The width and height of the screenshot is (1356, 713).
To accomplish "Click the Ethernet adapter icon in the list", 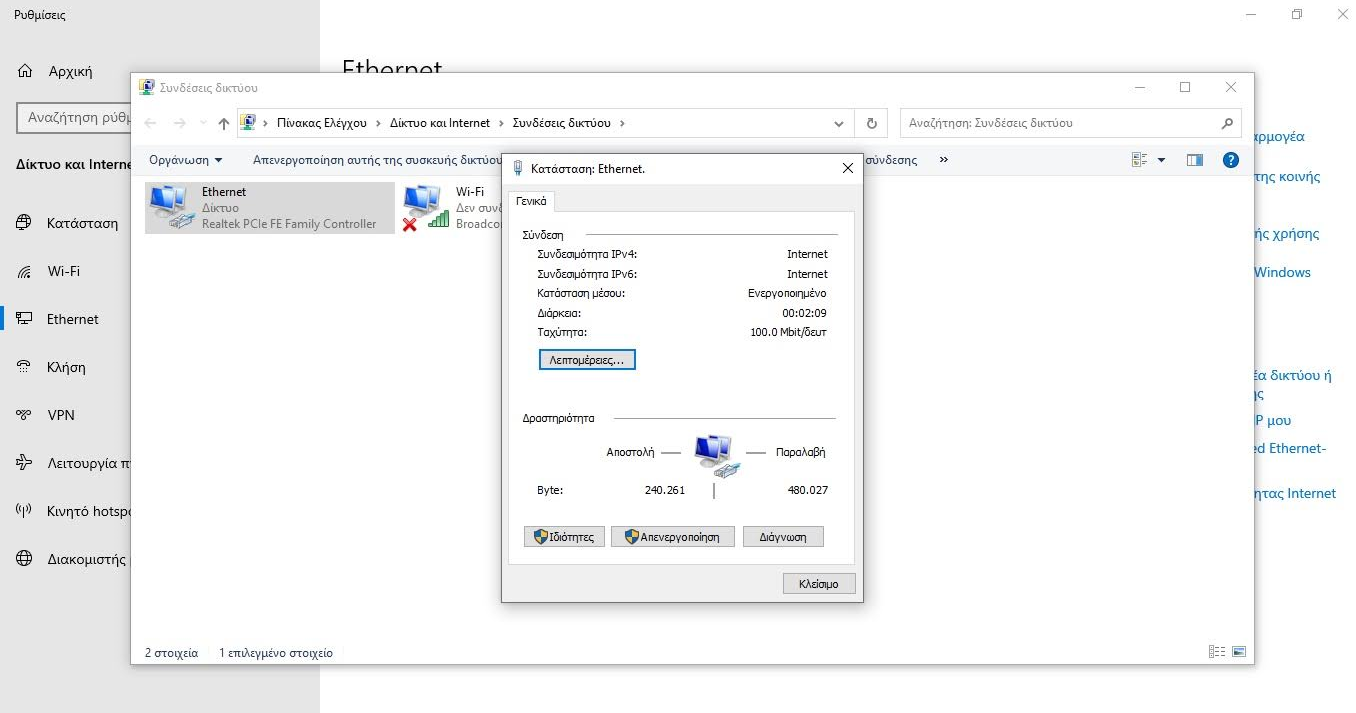I will 170,208.
